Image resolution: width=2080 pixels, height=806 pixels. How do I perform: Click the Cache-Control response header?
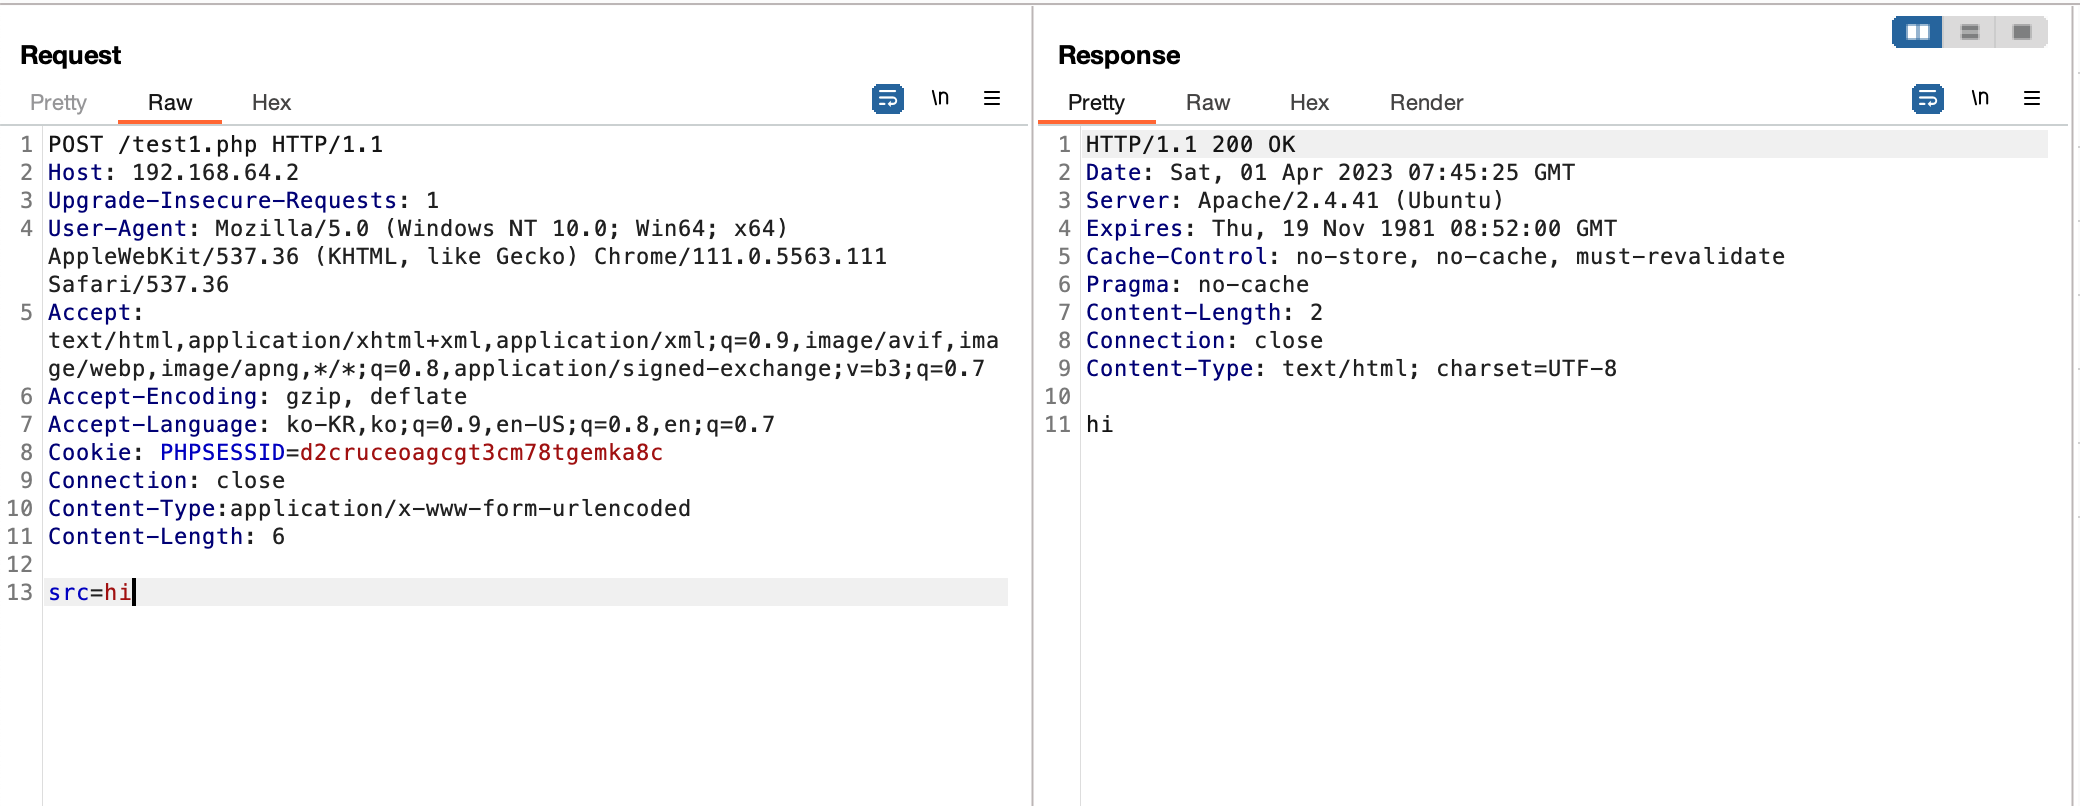click(1435, 256)
